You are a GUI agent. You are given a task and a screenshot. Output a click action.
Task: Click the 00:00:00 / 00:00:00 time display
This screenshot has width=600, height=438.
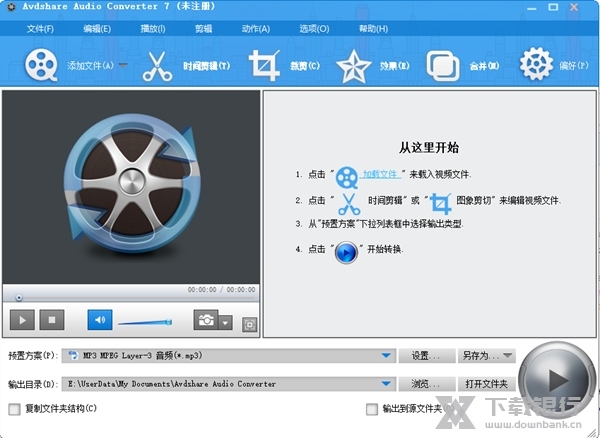click(221, 290)
